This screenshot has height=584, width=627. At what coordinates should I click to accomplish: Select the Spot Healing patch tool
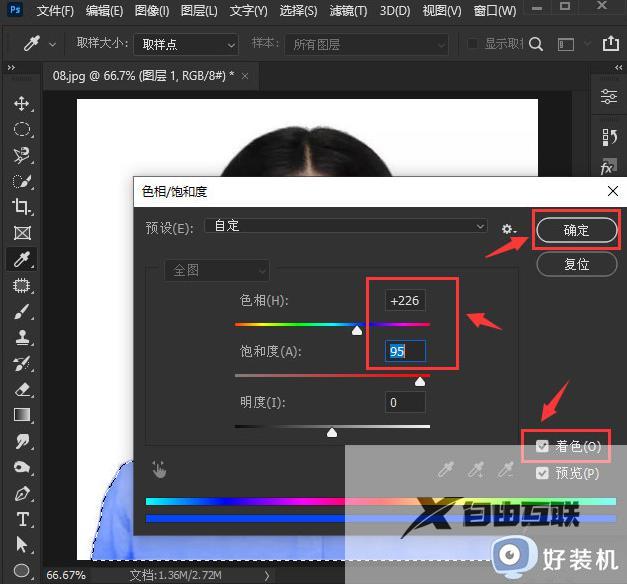click(22, 285)
